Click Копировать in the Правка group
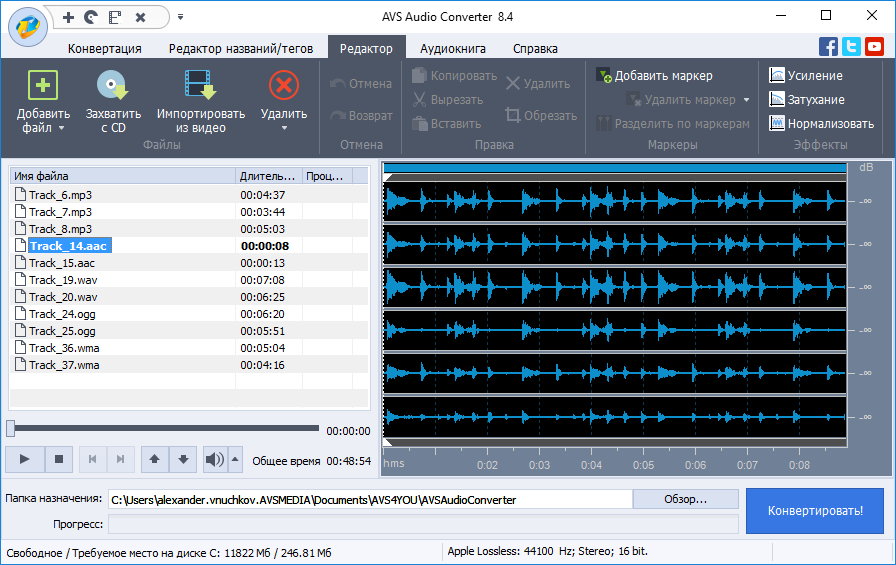Image resolution: width=896 pixels, height=565 pixels. tap(454, 76)
